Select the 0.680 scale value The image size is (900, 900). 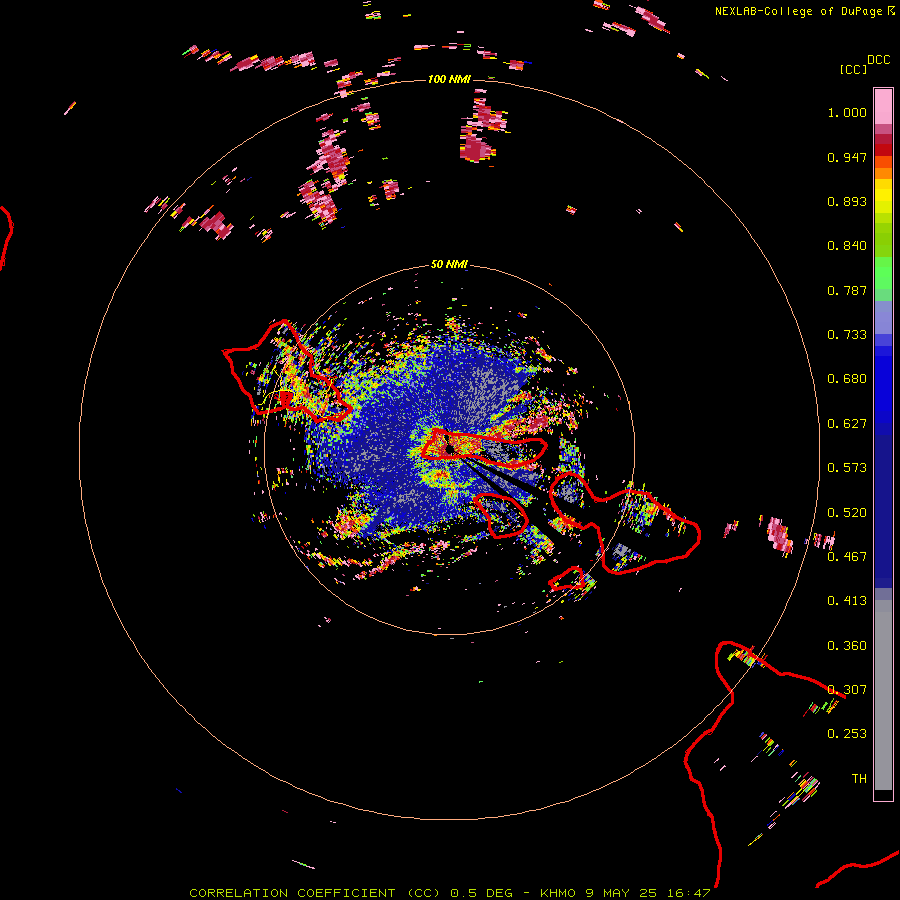coord(847,379)
